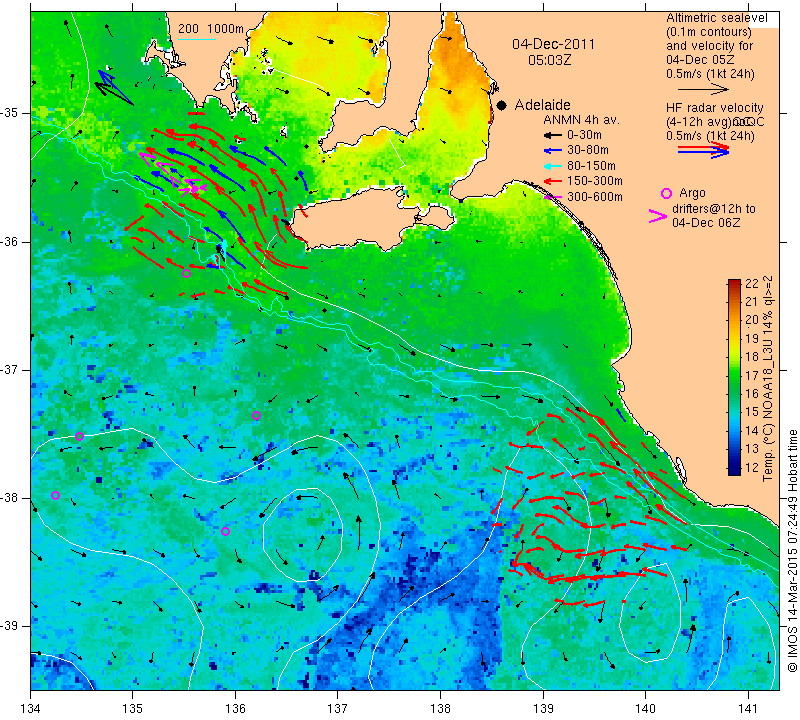Click the '200 1000m' isobath label
Image resolution: width=800 pixels, height=720 pixels.
click(x=211, y=29)
